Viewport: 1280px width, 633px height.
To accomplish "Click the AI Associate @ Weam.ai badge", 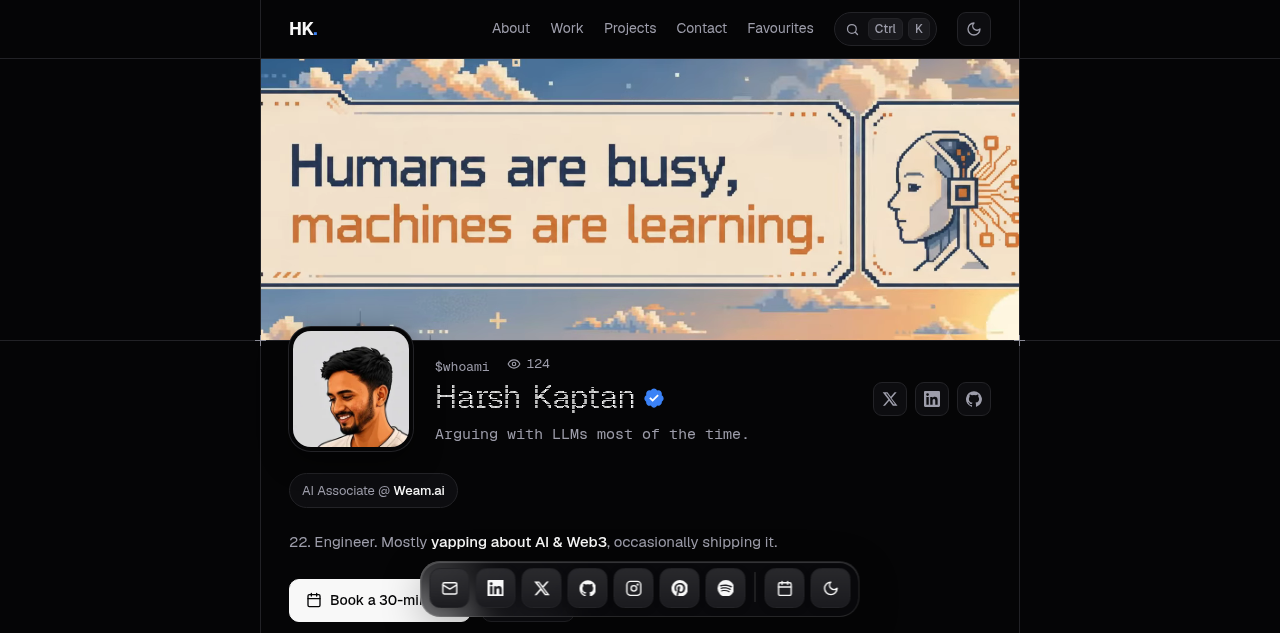I will point(373,491).
